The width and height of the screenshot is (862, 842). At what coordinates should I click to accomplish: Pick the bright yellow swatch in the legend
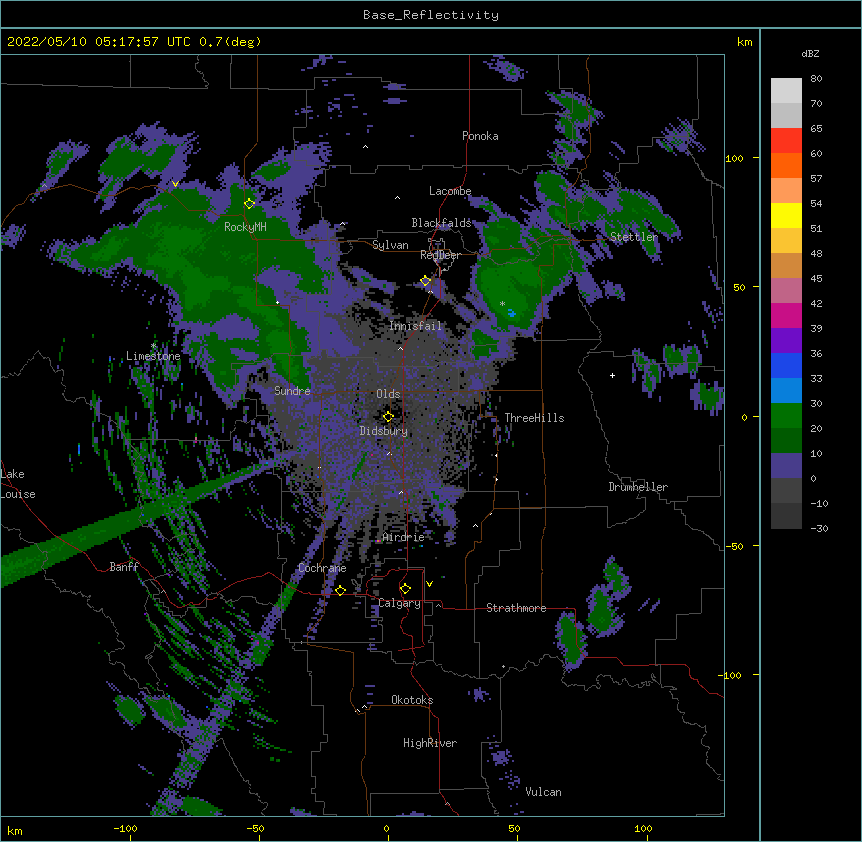point(786,215)
